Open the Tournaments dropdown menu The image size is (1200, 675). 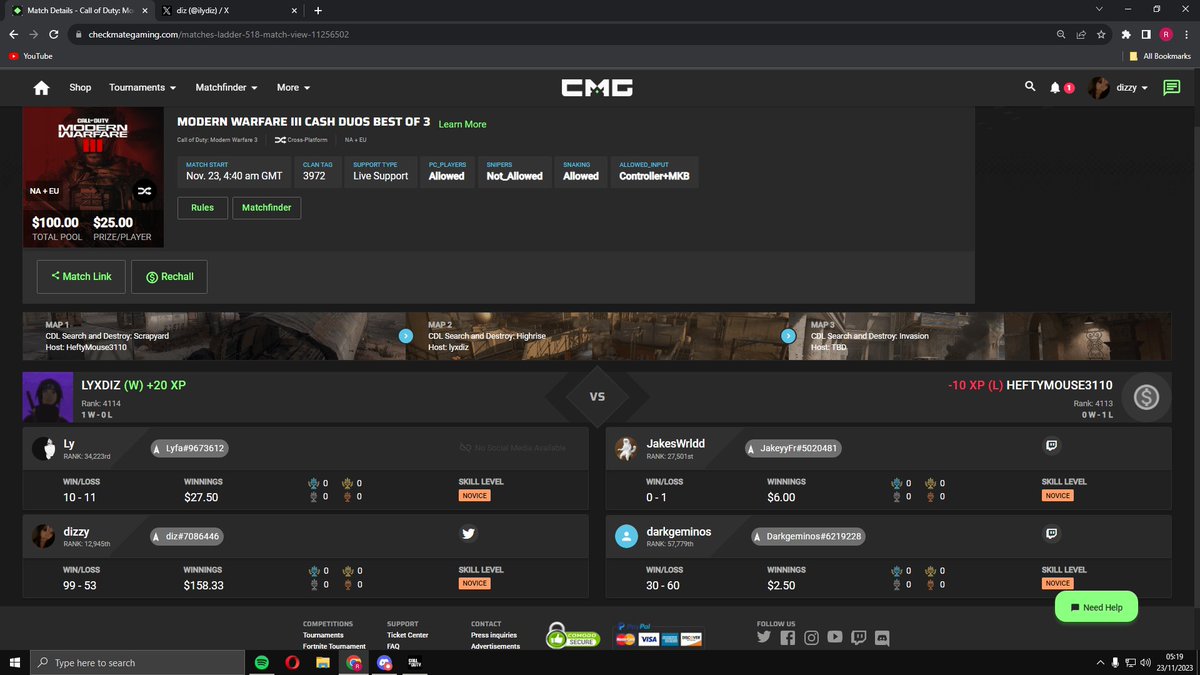coord(143,88)
